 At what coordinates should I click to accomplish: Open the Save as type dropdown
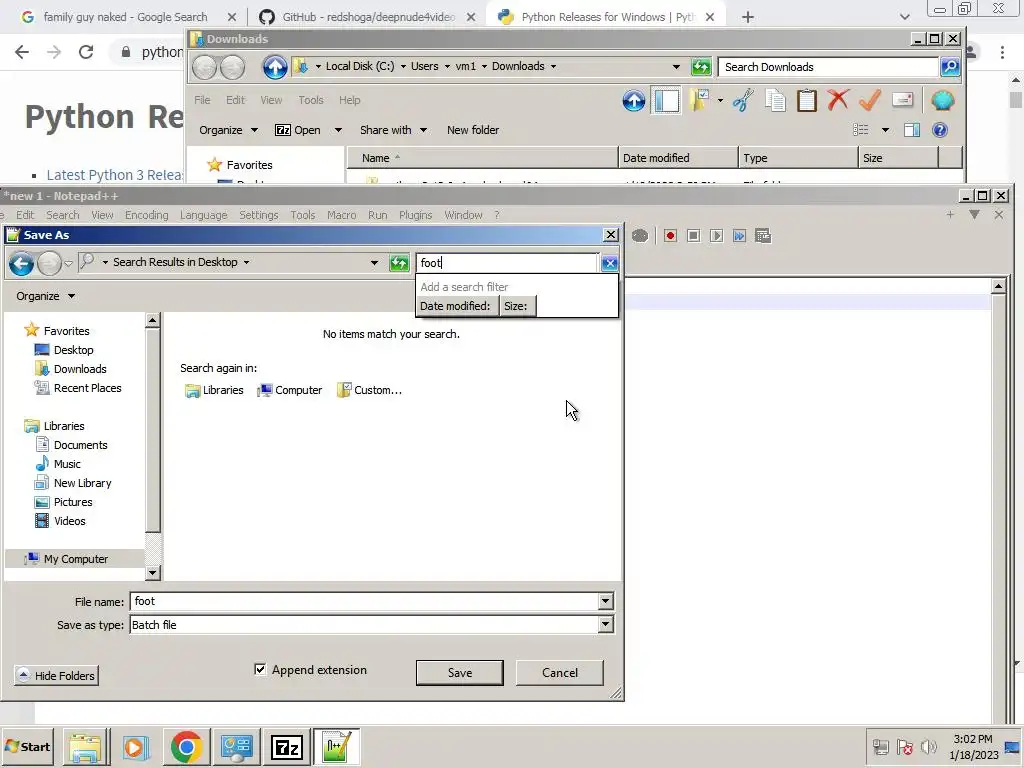(x=605, y=624)
